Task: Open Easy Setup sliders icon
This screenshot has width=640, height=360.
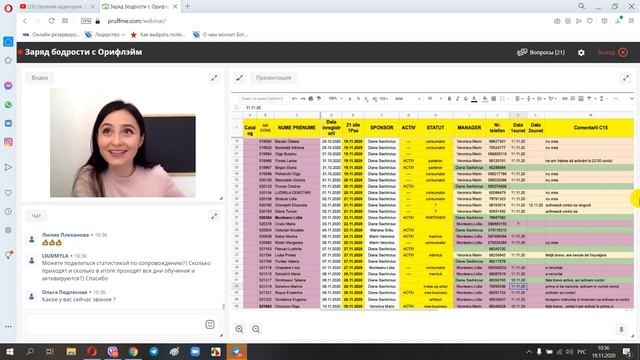Action: [631, 21]
